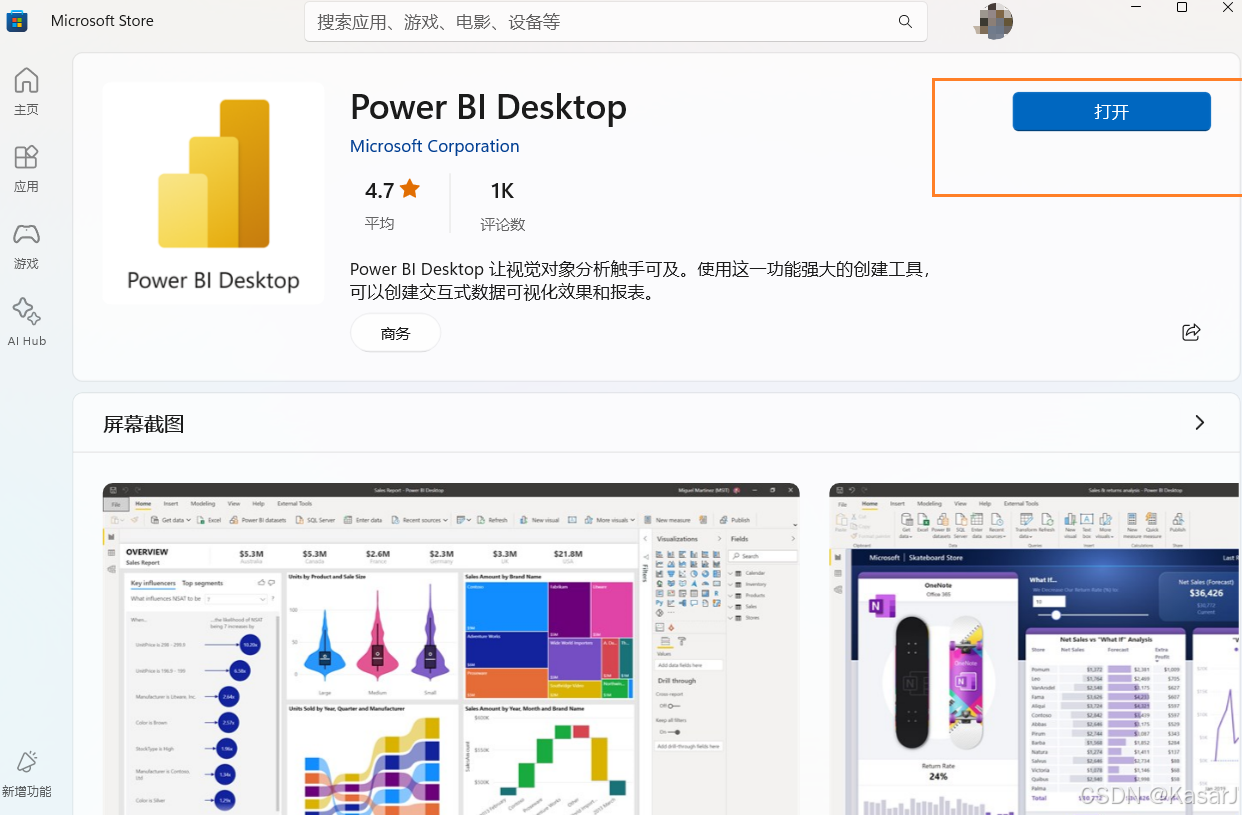1242x815 pixels.
Task: Open 新增功能 what's new section
Action: click(x=26, y=774)
